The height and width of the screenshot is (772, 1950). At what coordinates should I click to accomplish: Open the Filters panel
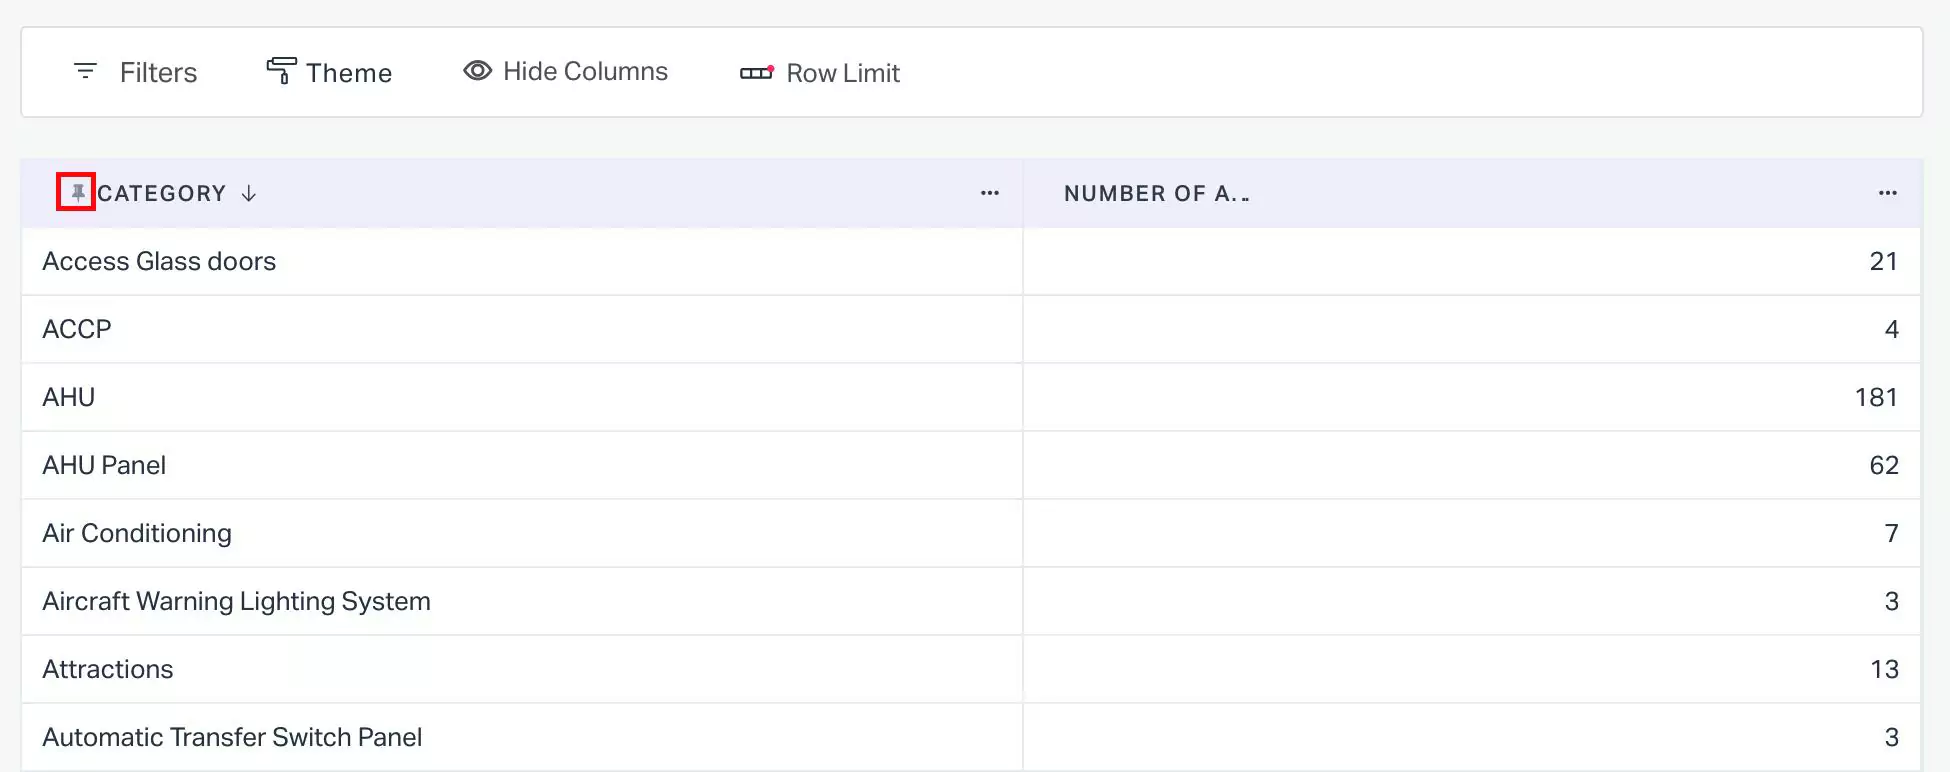pos(158,72)
